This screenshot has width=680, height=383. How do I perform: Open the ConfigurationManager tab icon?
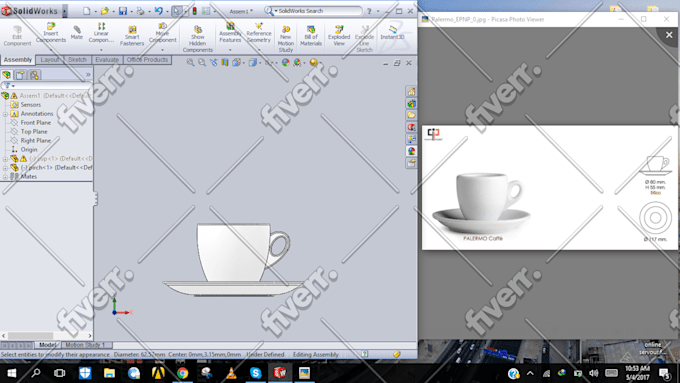[34, 75]
